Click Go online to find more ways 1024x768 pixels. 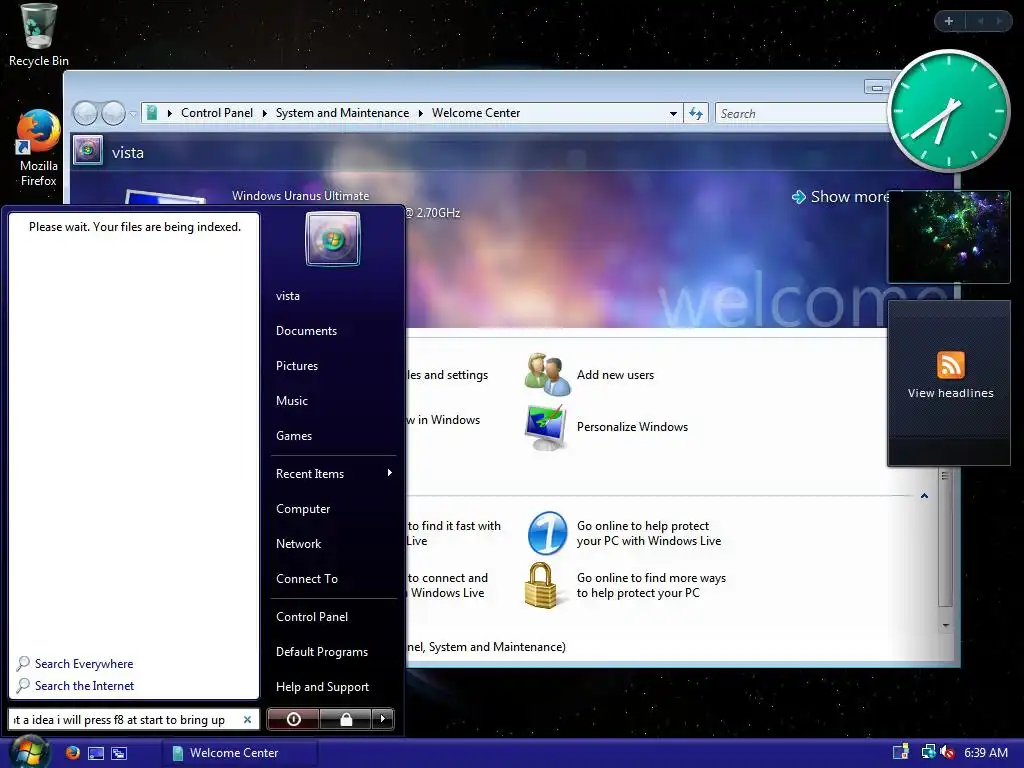pos(651,585)
